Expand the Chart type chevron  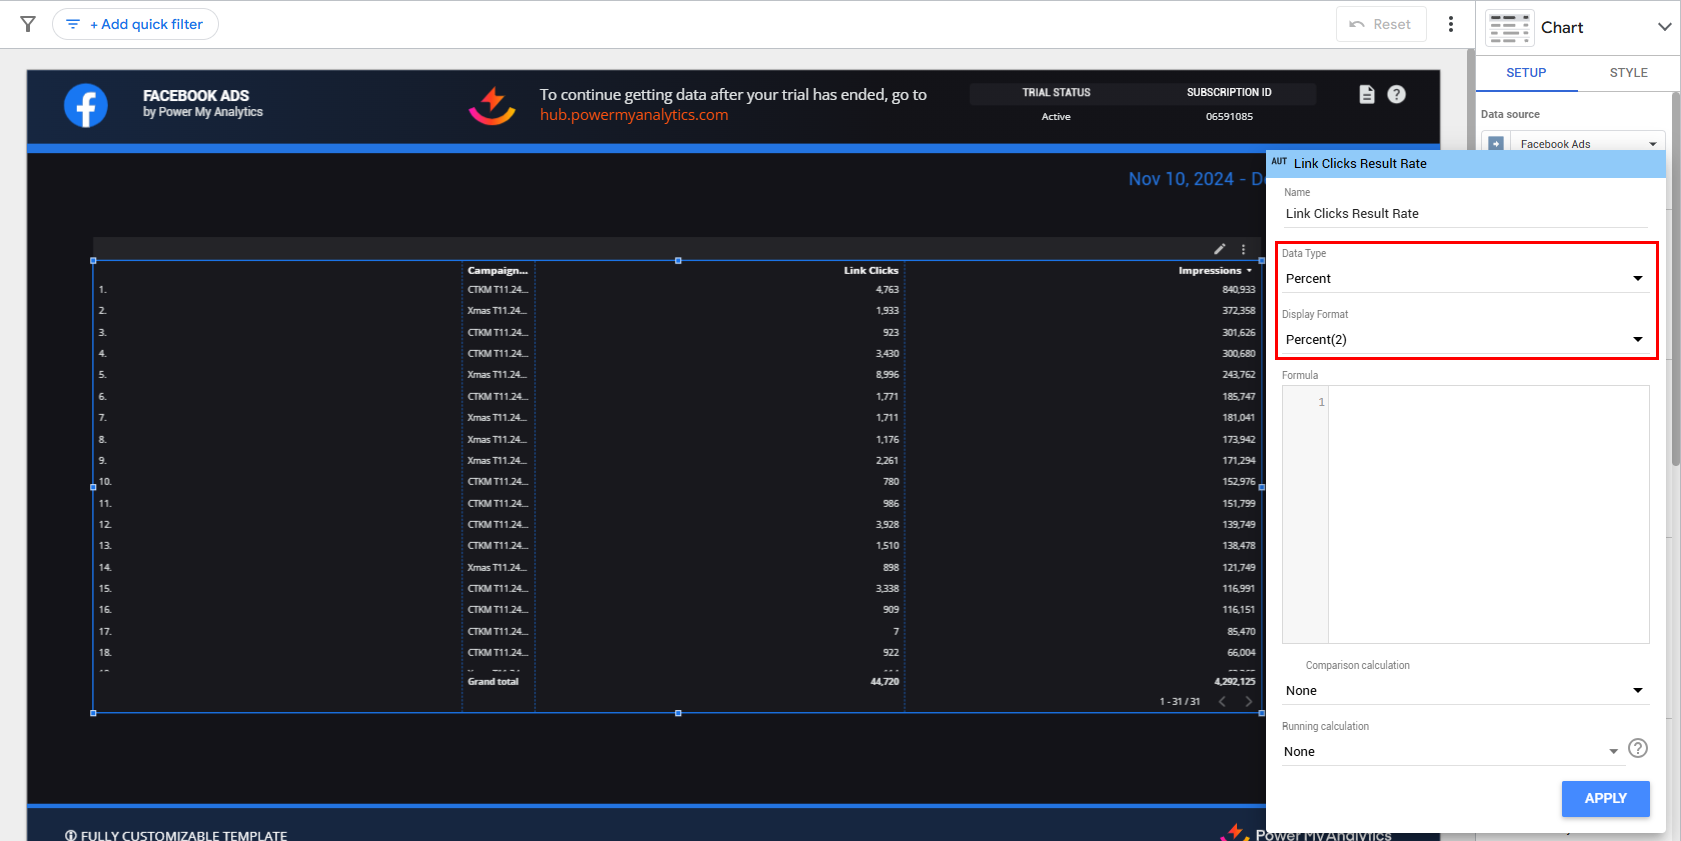click(x=1664, y=27)
